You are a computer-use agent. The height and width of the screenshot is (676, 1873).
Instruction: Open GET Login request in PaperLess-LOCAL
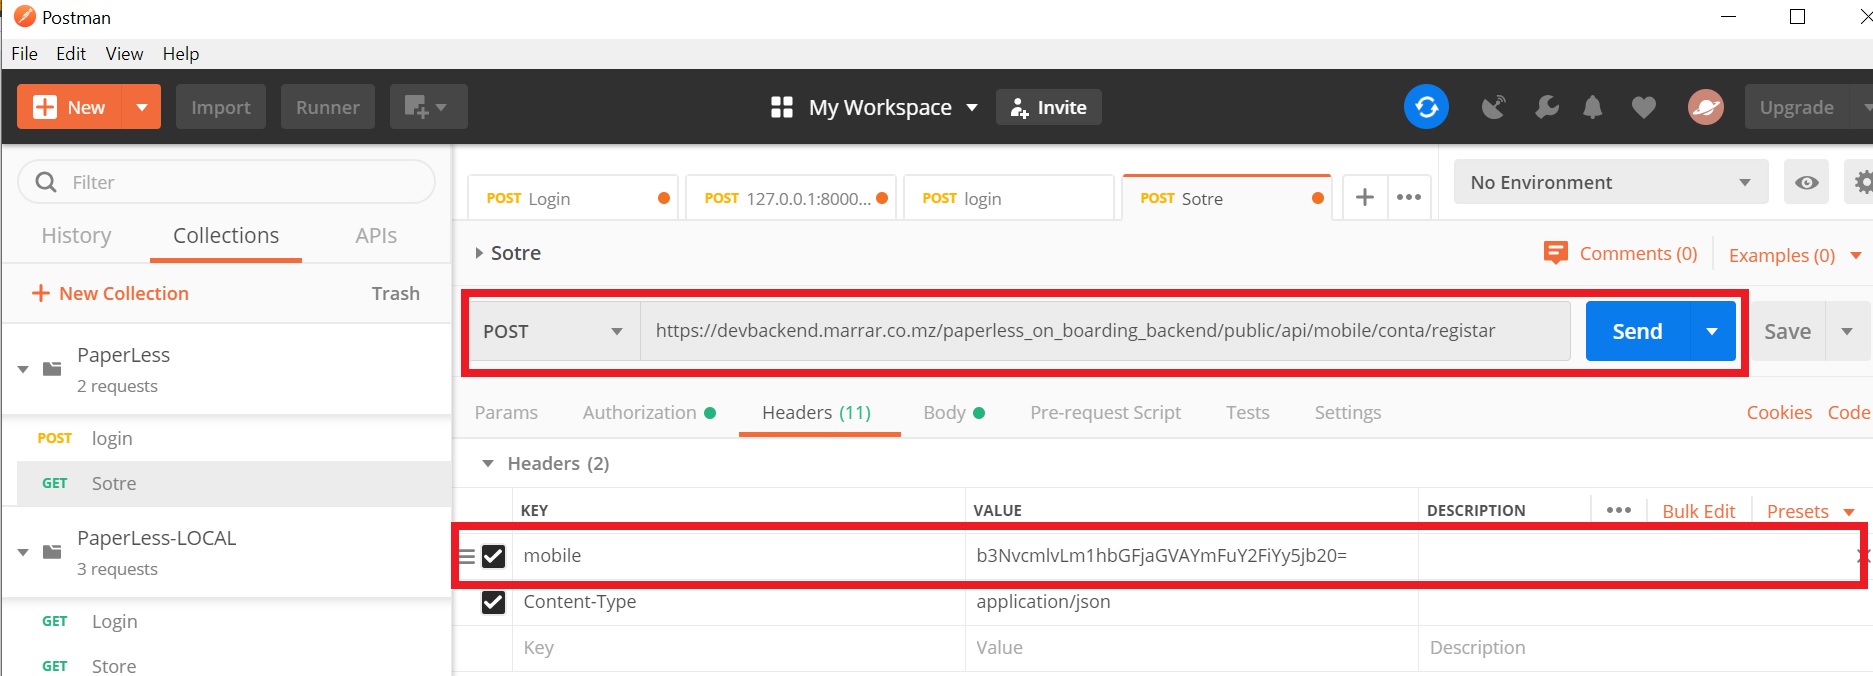click(227, 621)
